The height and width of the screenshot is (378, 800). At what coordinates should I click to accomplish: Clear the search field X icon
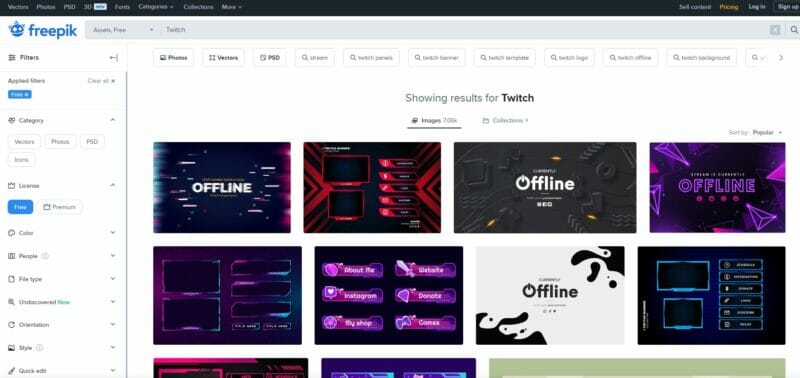pyautogui.click(x=775, y=30)
